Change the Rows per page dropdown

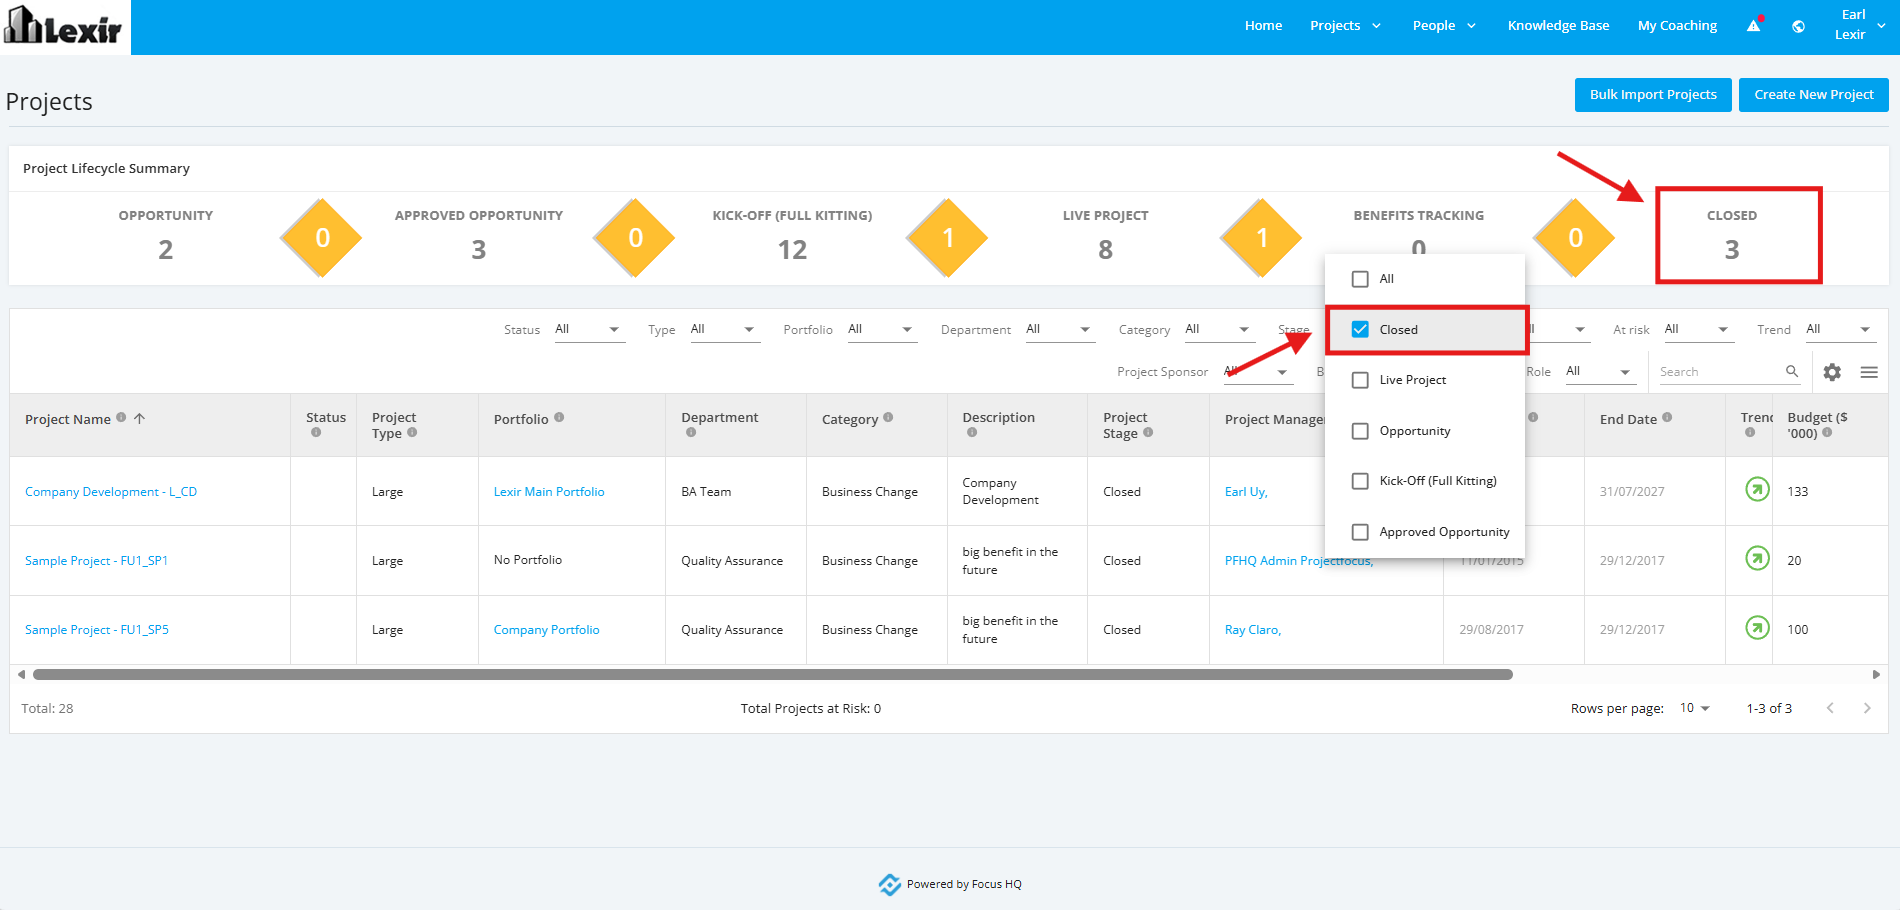1694,708
